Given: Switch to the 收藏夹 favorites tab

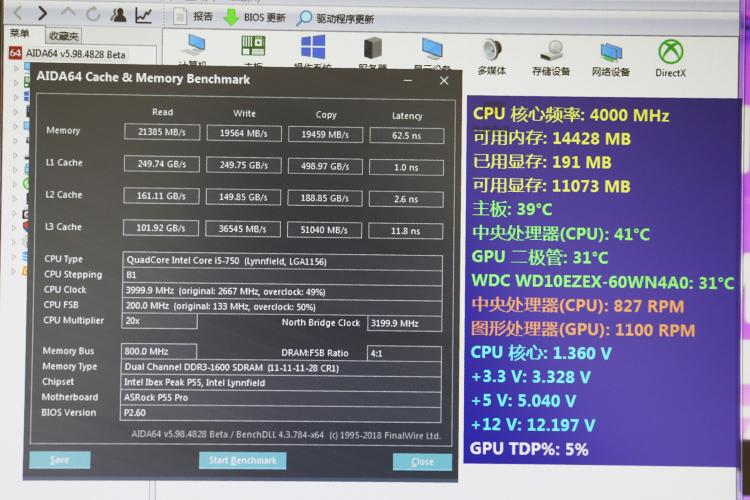Looking at the screenshot, I should (63, 36).
